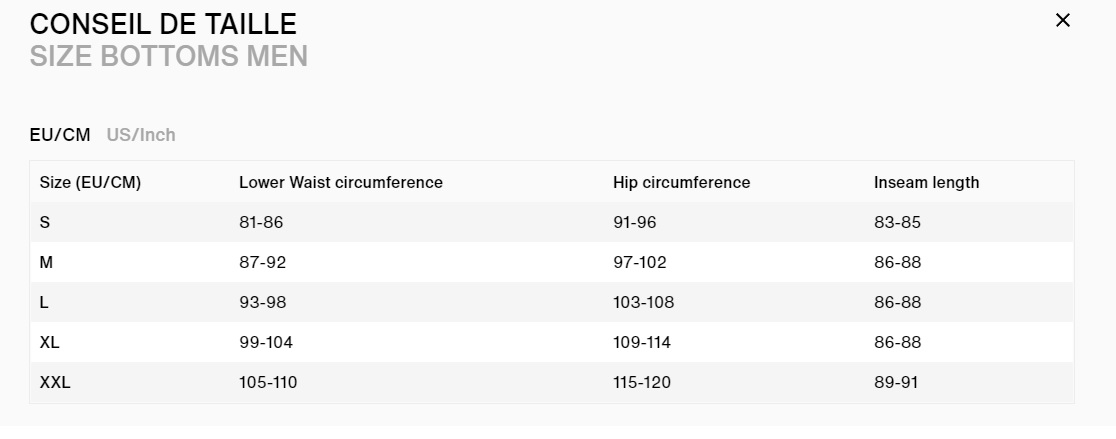1116x439 pixels.
Task: Click the SIZE BOTTOMS MEN subtitle
Action: coord(168,56)
